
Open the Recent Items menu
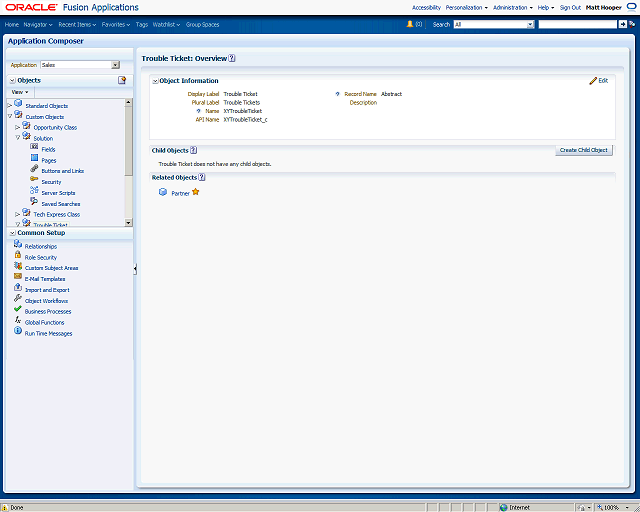pos(77,24)
